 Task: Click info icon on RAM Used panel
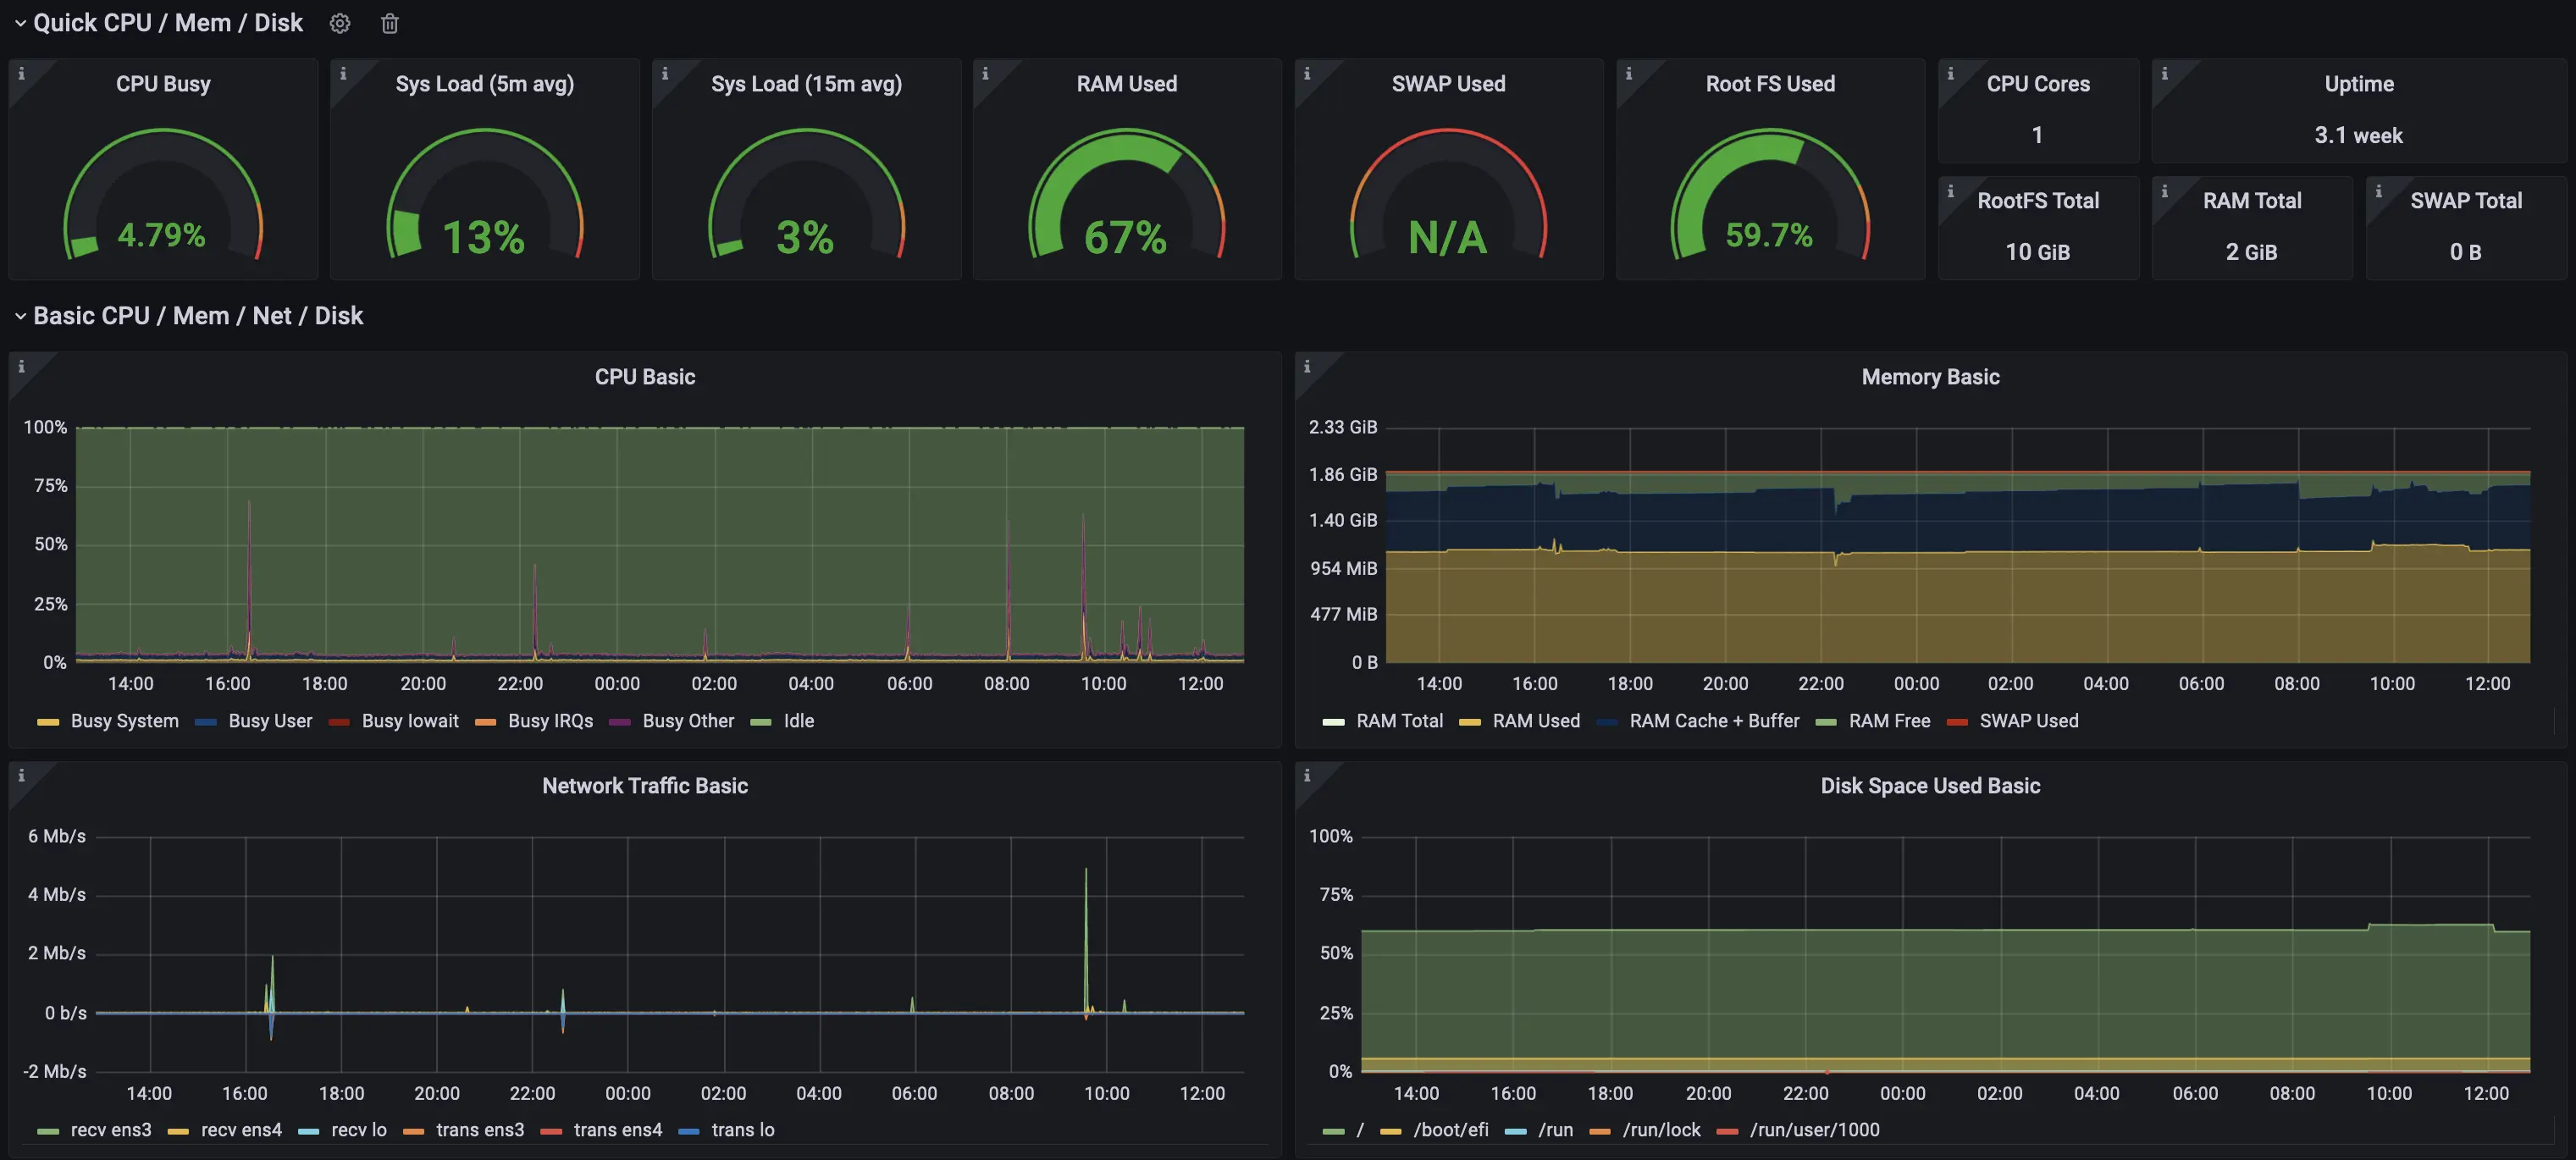(x=985, y=73)
